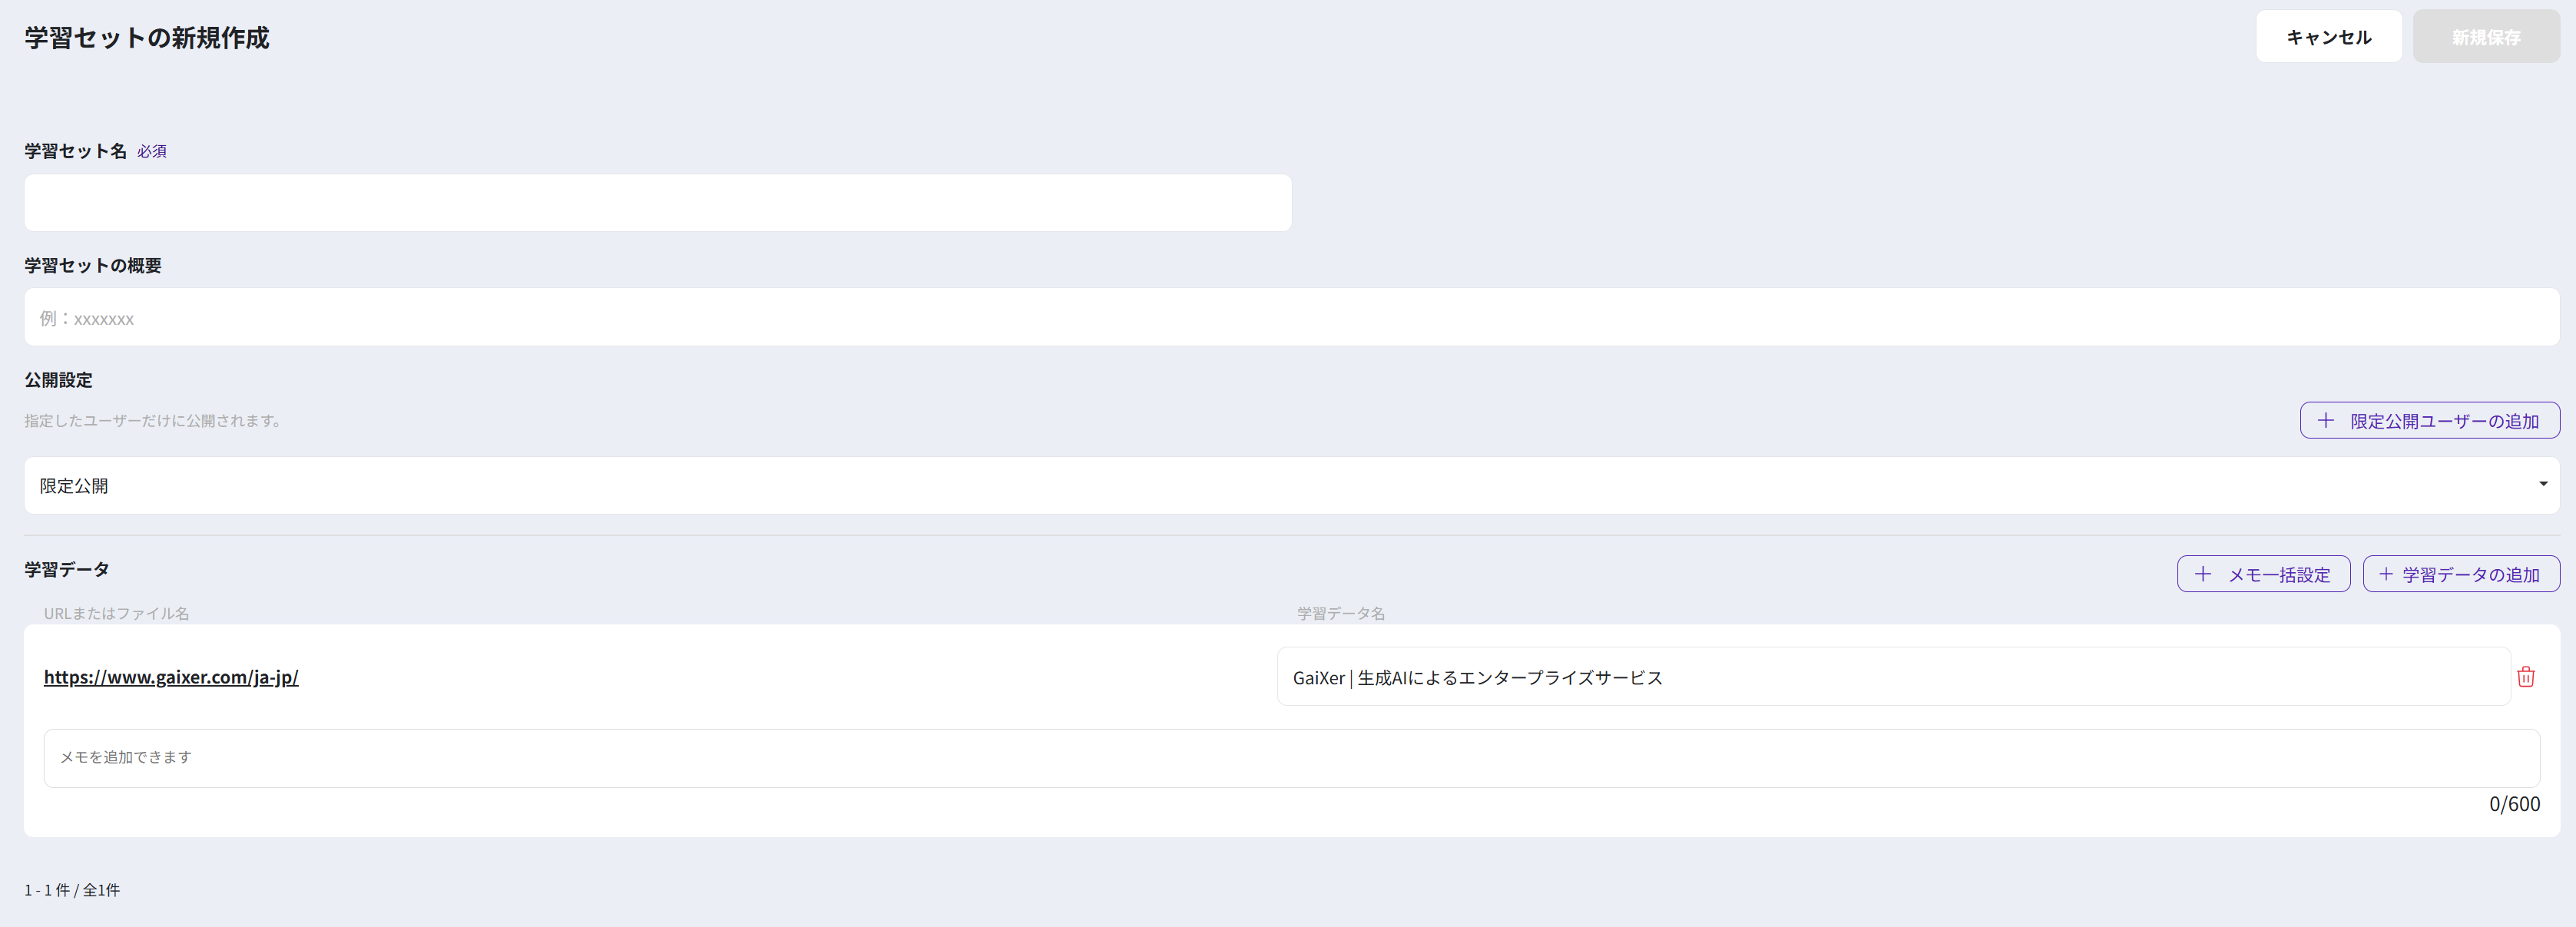Click the dropdown arrow of 公開設定
2576x927 pixels.
click(2542, 485)
